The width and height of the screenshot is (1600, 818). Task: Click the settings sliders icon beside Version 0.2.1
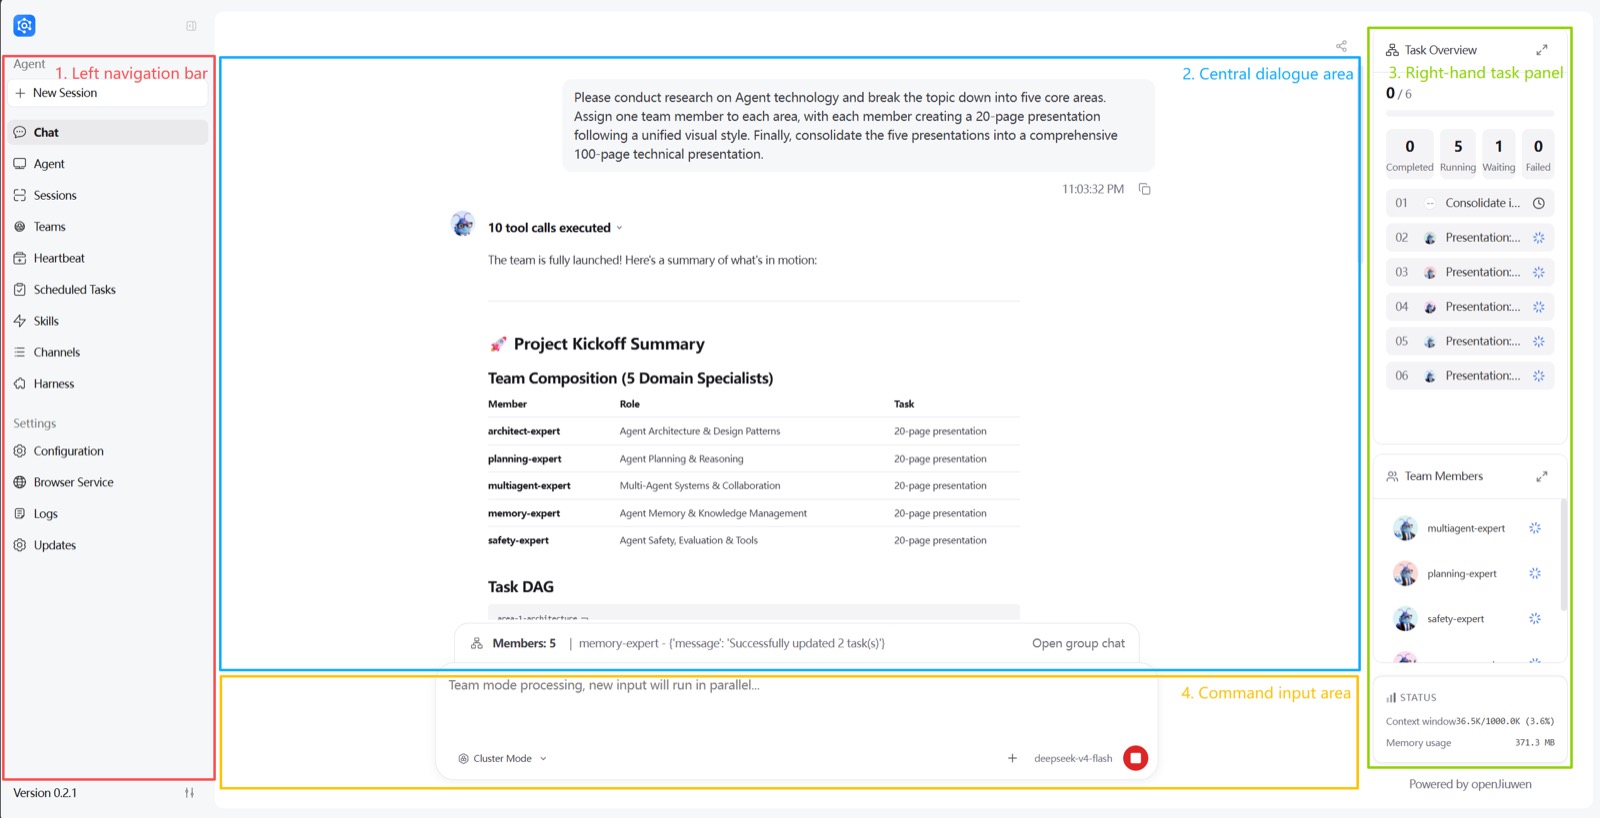[x=189, y=793]
